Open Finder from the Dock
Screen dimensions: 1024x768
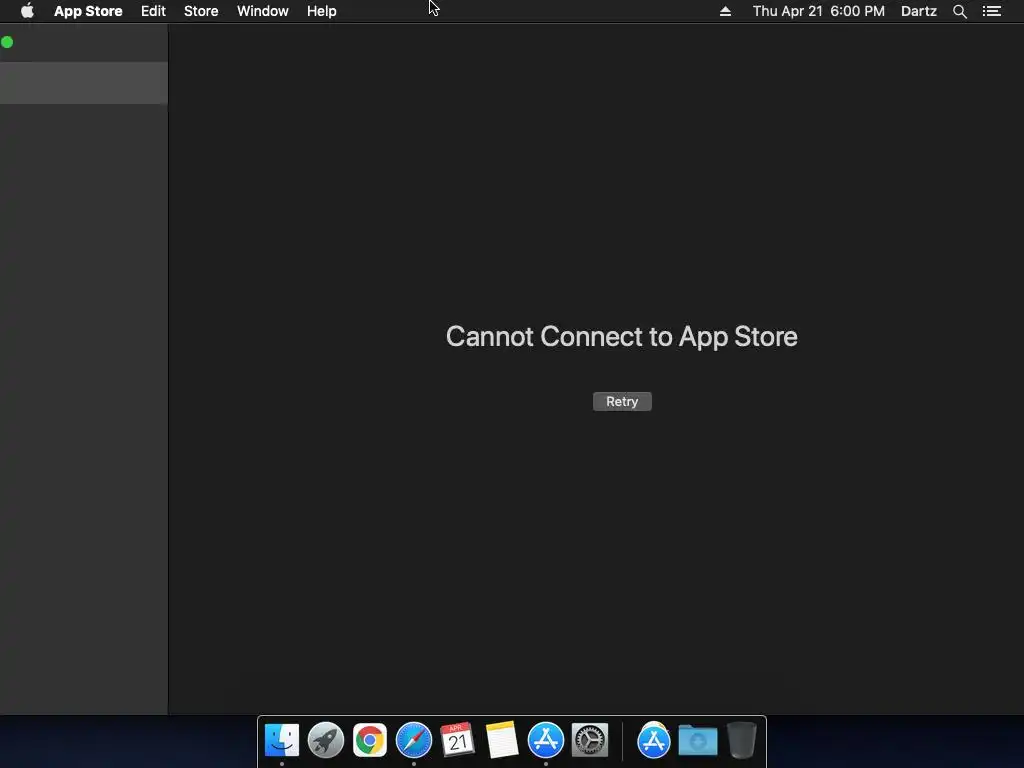click(x=282, y=740)
